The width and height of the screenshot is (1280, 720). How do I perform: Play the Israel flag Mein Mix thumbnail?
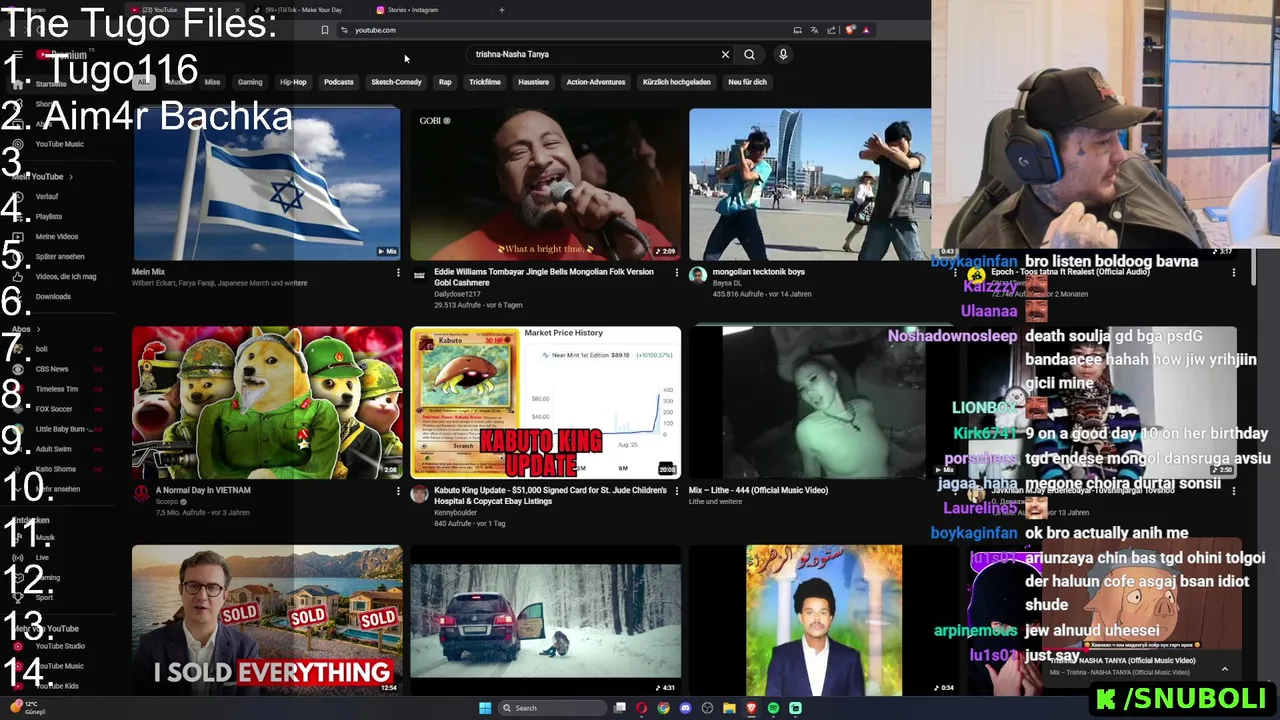point(266,184)
